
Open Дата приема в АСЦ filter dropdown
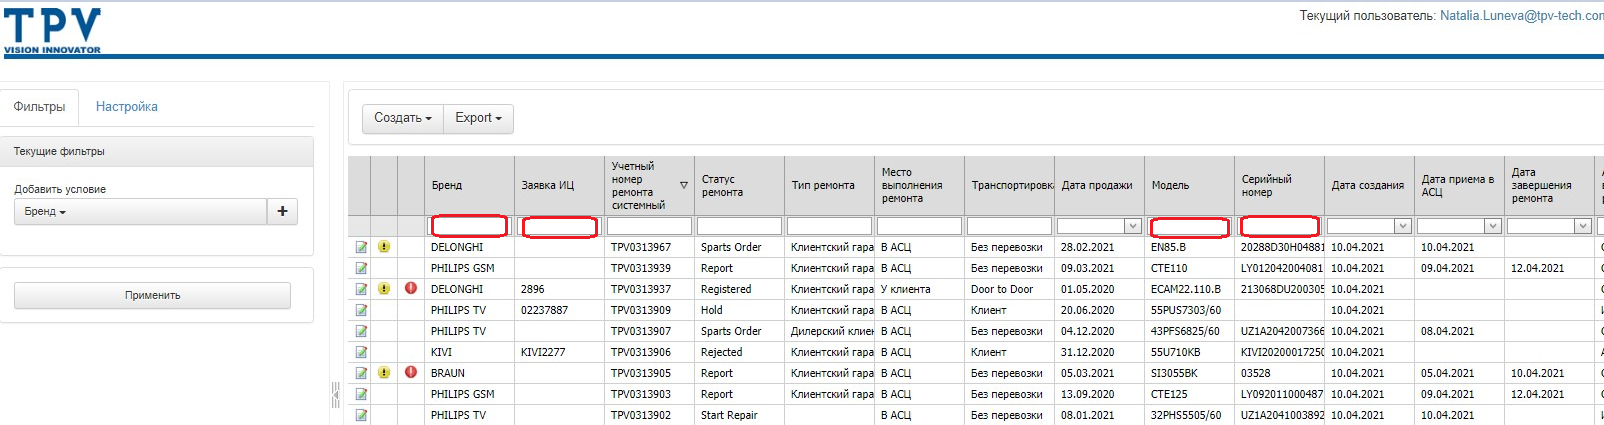coord(1492,226)
